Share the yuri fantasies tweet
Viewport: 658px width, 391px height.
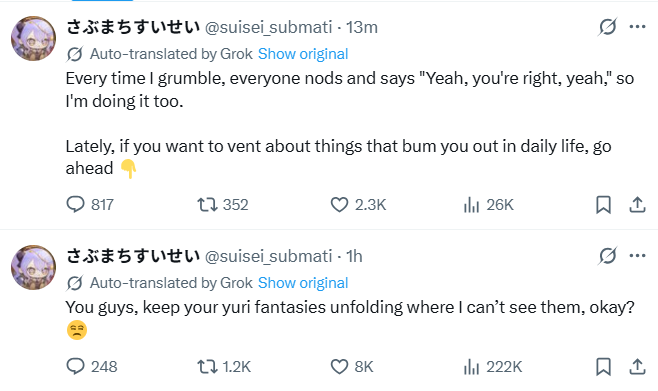[637, 367]
